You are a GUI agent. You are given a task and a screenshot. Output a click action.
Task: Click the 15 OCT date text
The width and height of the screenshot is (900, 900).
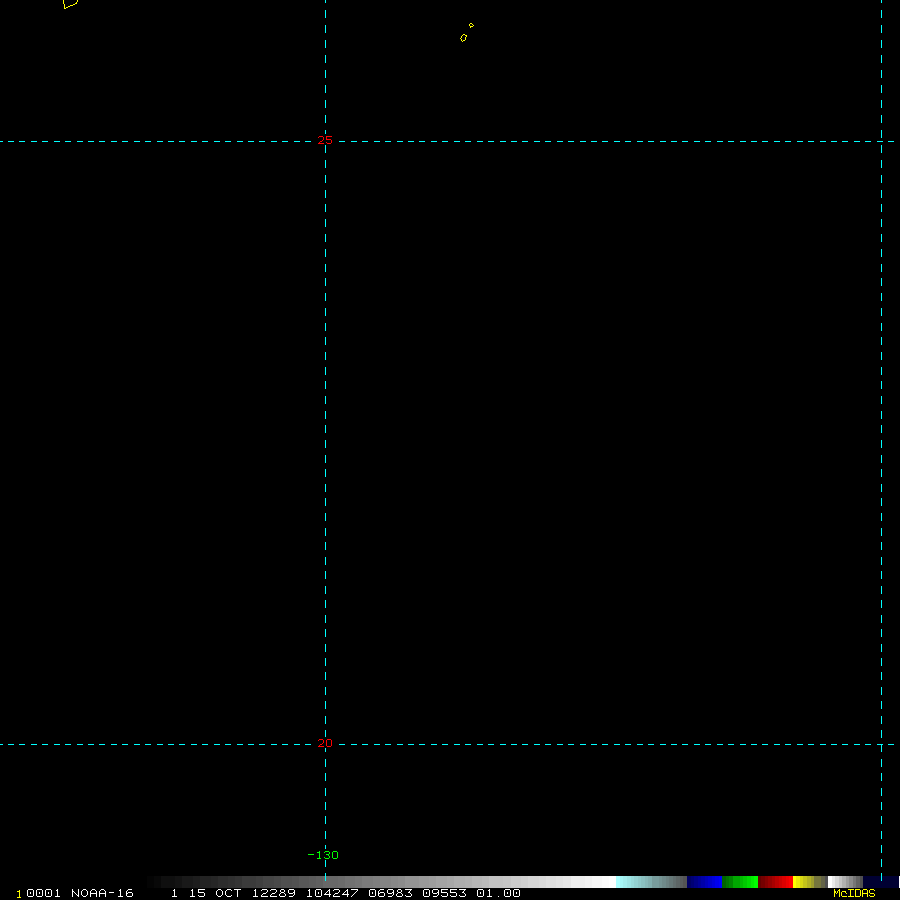point(215,894)
